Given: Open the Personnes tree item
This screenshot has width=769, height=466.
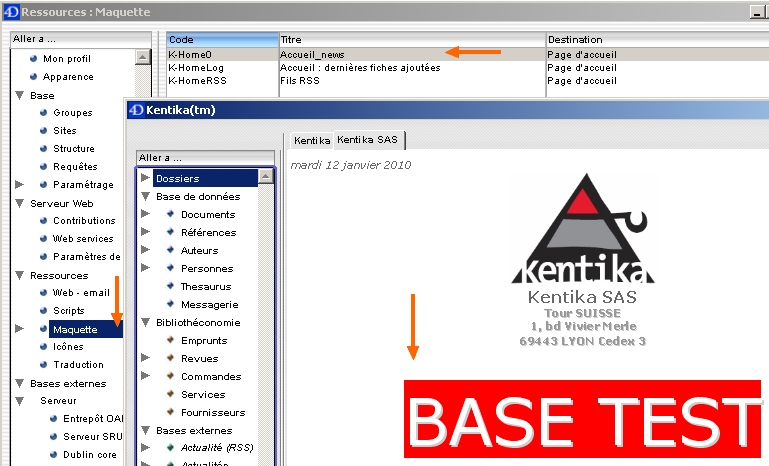Looking at the screenshot, I should [x=207, y=268].
